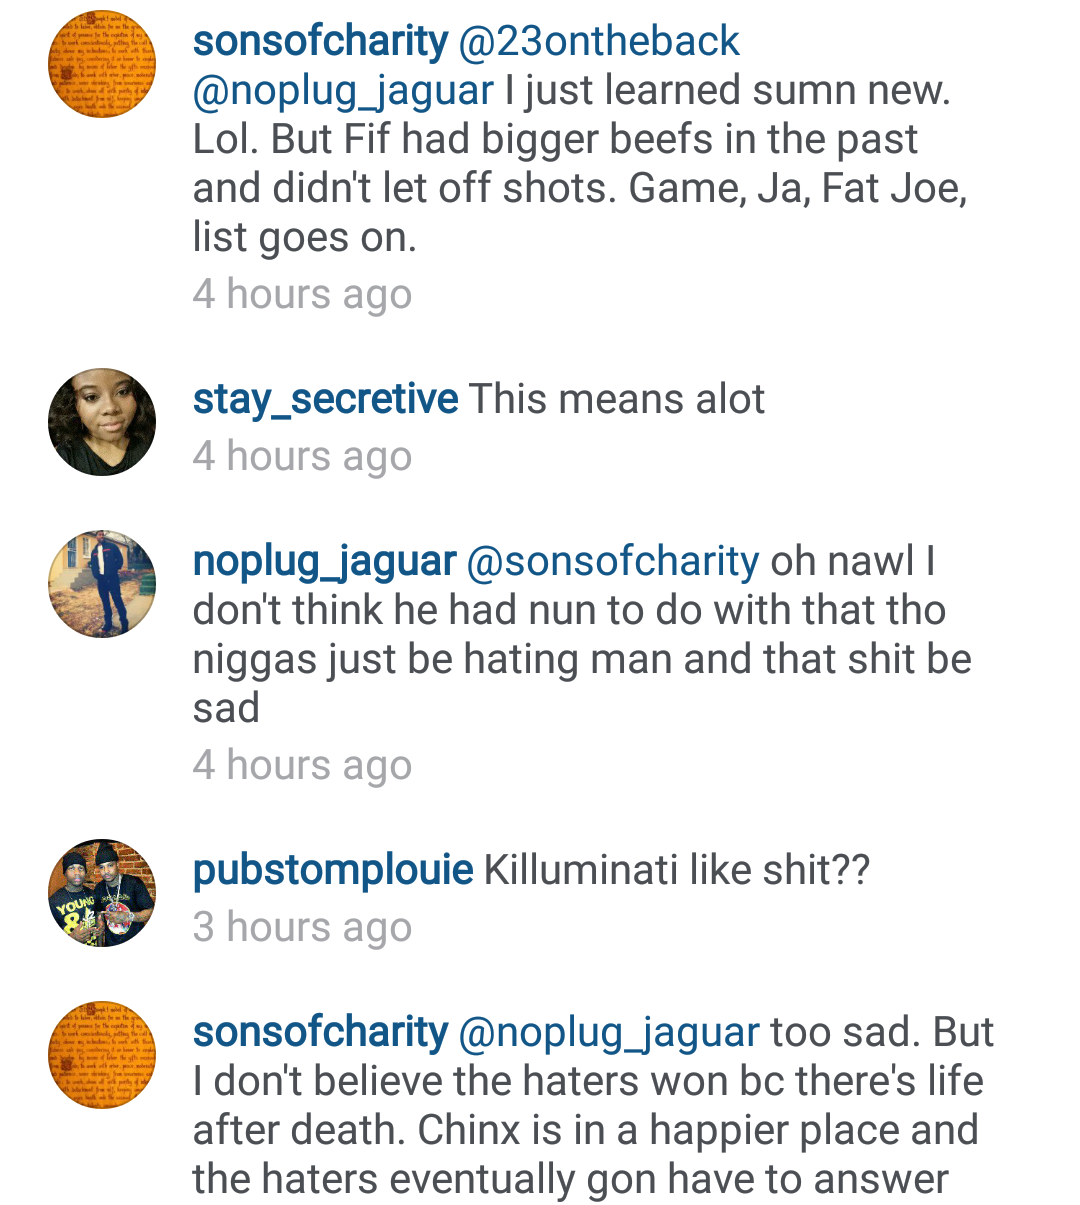Viewport: 1080px width, 1205px height.
Task: Go to the pubstomplouie username link
Action: pyautogui.click(x=332, y=870)
